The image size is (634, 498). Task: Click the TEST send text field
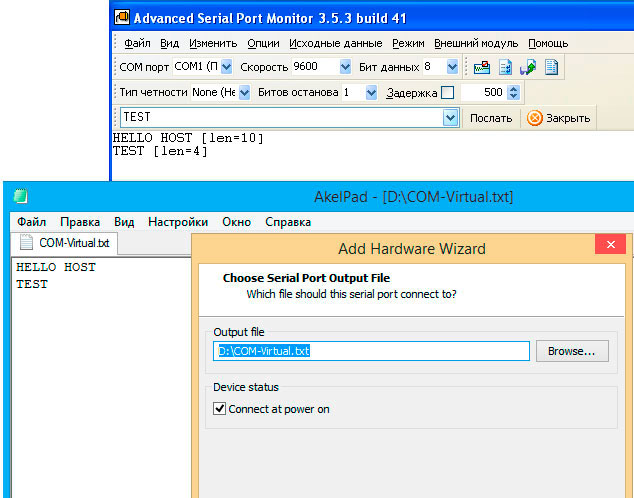pos(282,117)
